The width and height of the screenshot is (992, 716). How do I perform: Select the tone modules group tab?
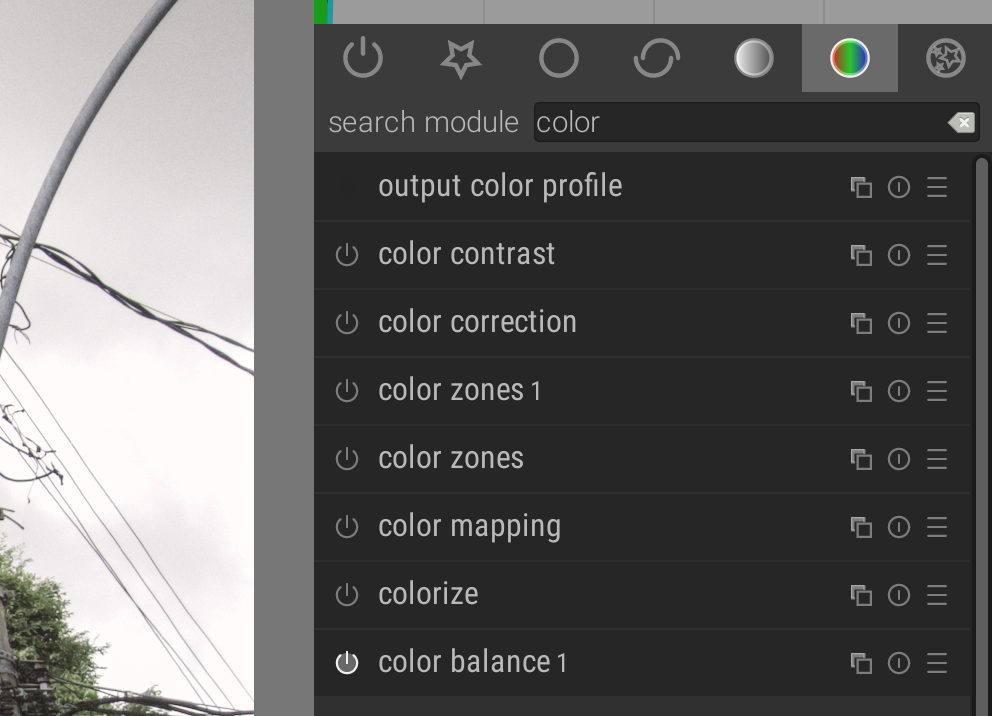tap(754, 58)
